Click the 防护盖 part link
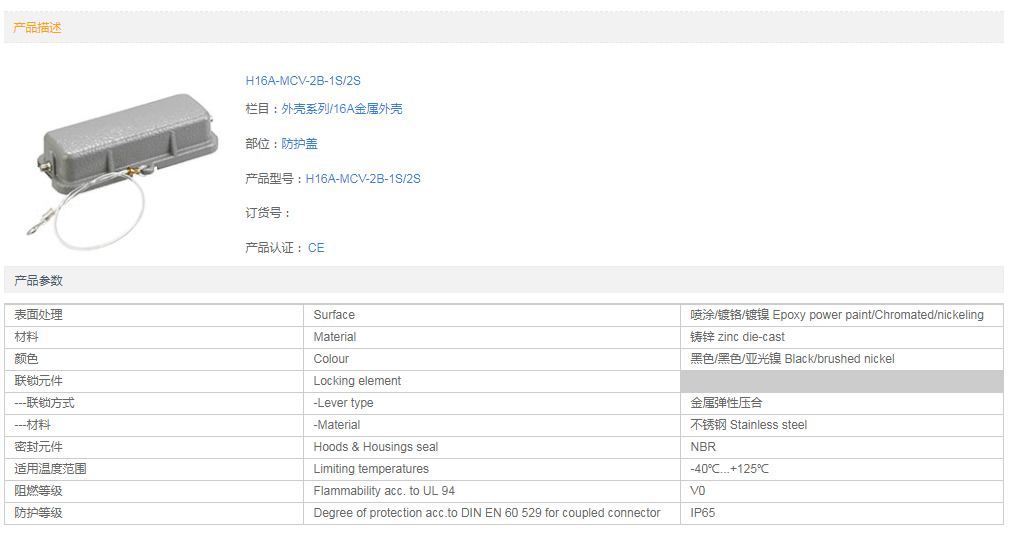 [x=299, y=144]
